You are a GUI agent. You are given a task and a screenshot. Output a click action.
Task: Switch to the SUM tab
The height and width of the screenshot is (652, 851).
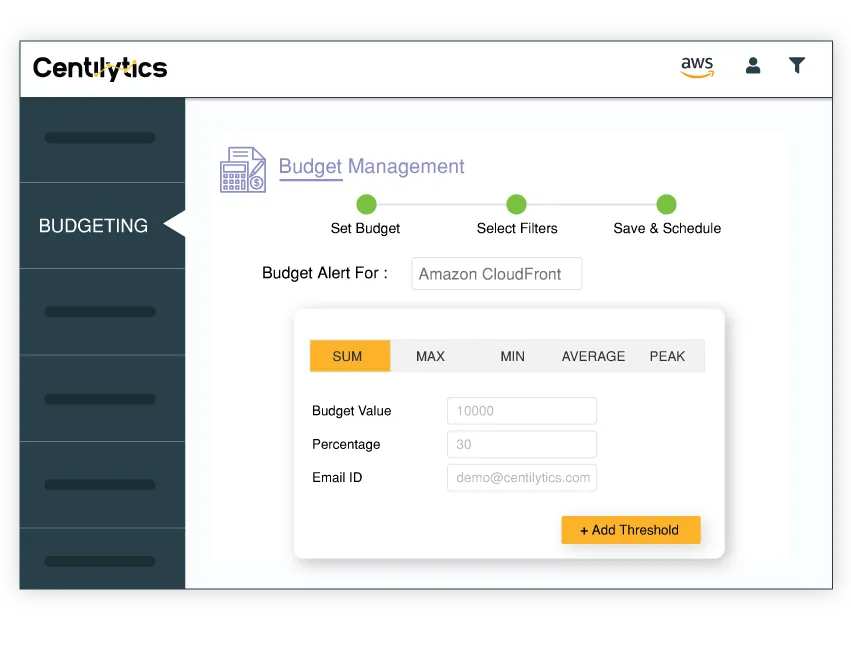click(x=350, y=356)
